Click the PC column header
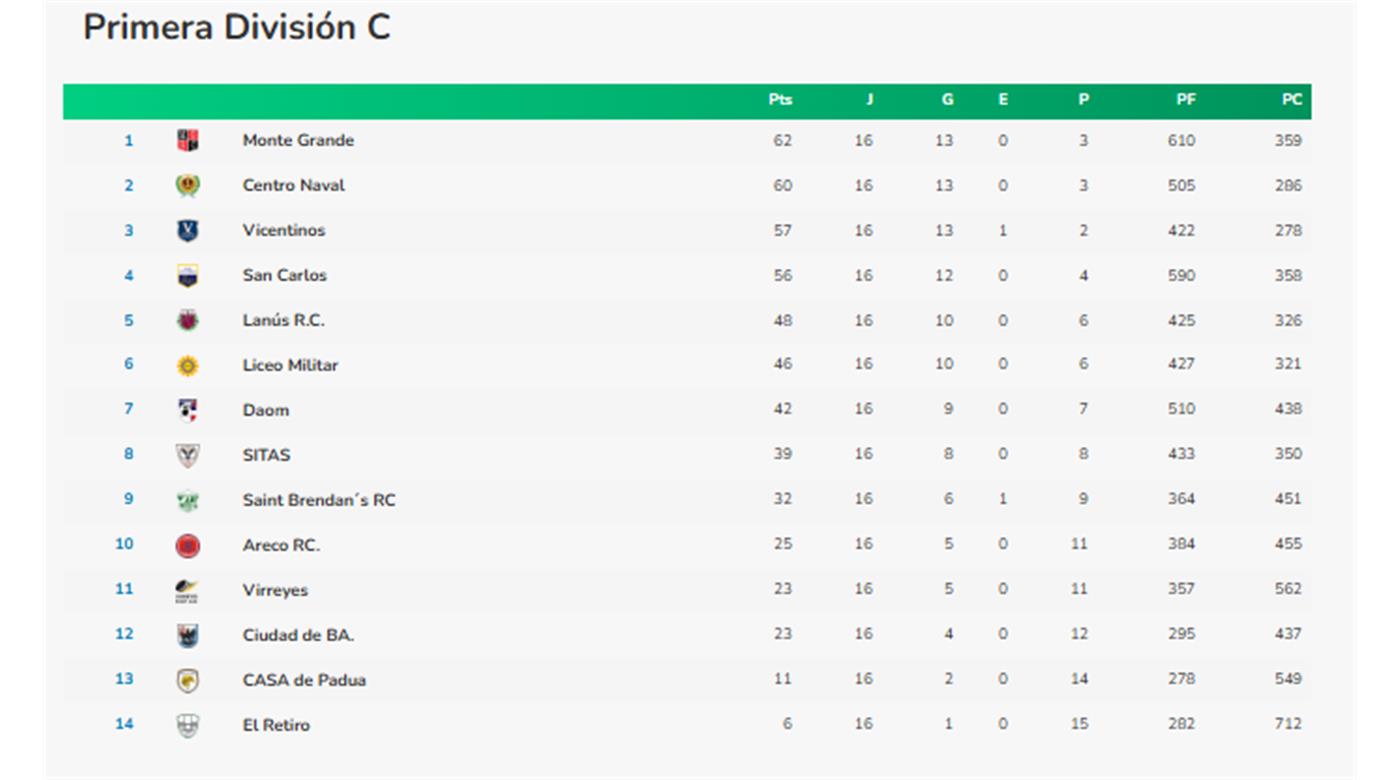This screenshot has height=780, width=1400. point(1292,100)
